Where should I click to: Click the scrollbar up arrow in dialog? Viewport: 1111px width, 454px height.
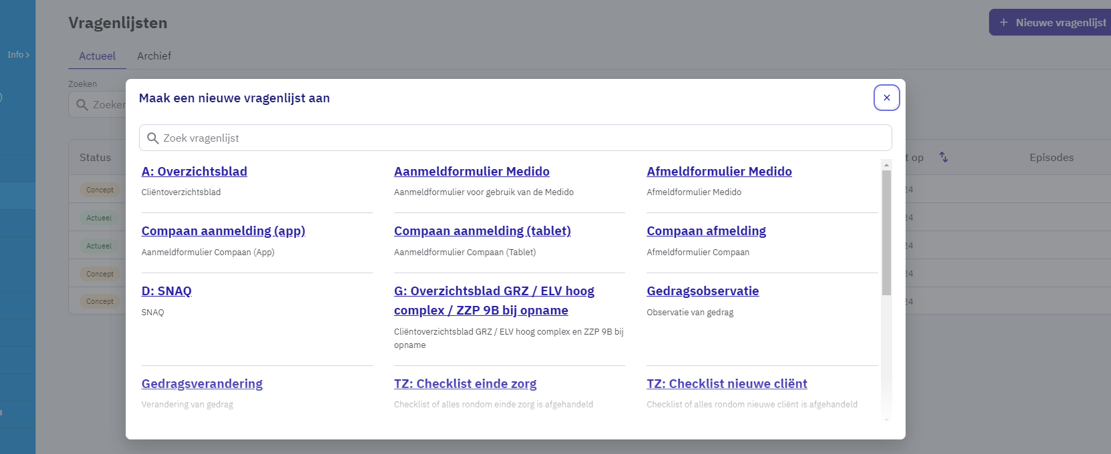[886, 165]
